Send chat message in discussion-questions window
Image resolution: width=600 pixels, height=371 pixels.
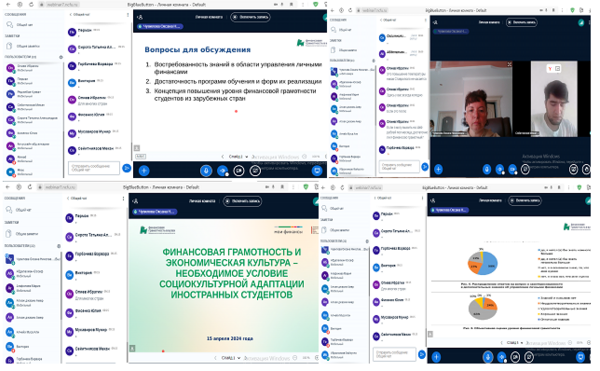coord(126,168)
